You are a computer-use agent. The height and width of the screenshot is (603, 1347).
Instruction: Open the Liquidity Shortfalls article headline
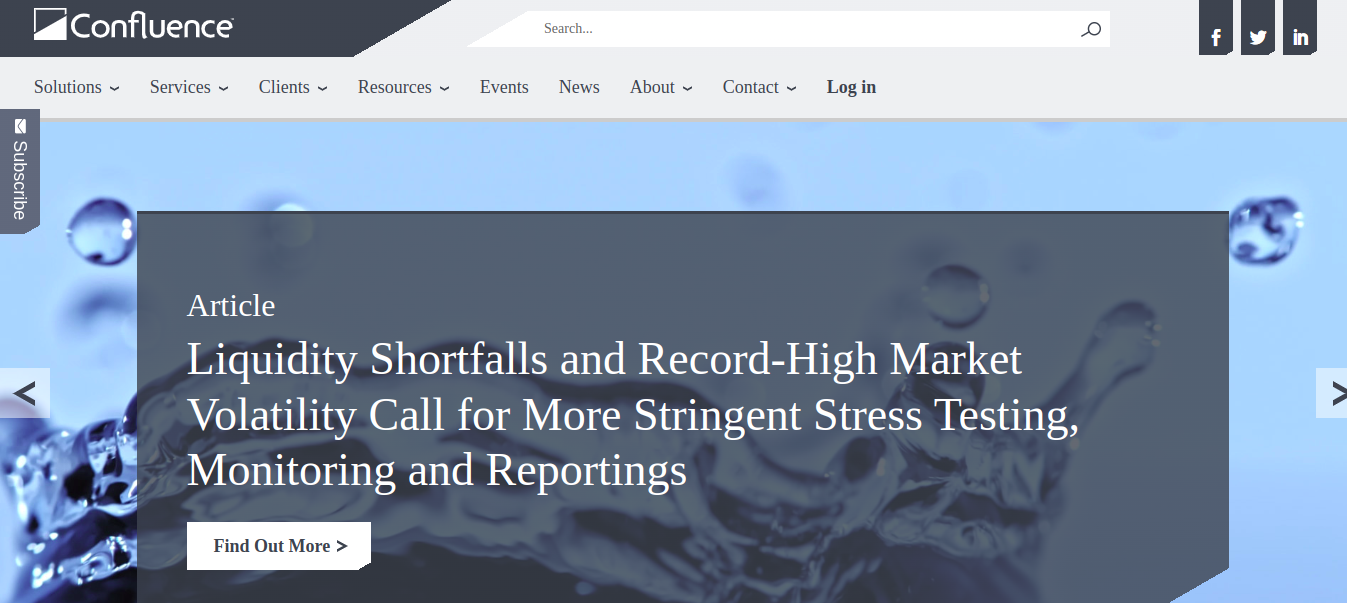pyautogui.click(x=633, y=414)
